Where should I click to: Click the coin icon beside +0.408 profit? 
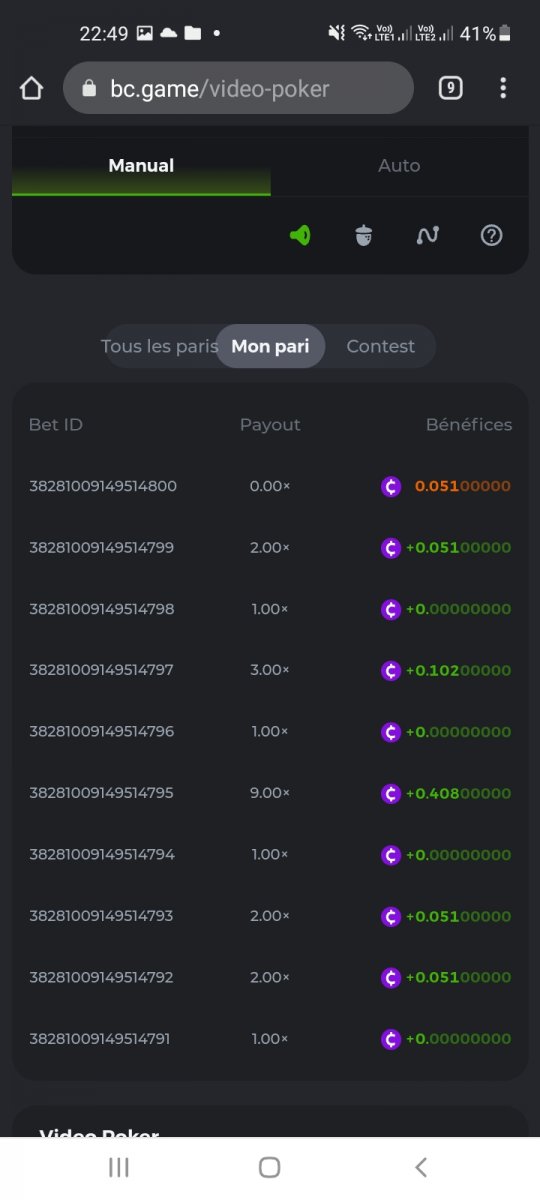tap(391, 793)
